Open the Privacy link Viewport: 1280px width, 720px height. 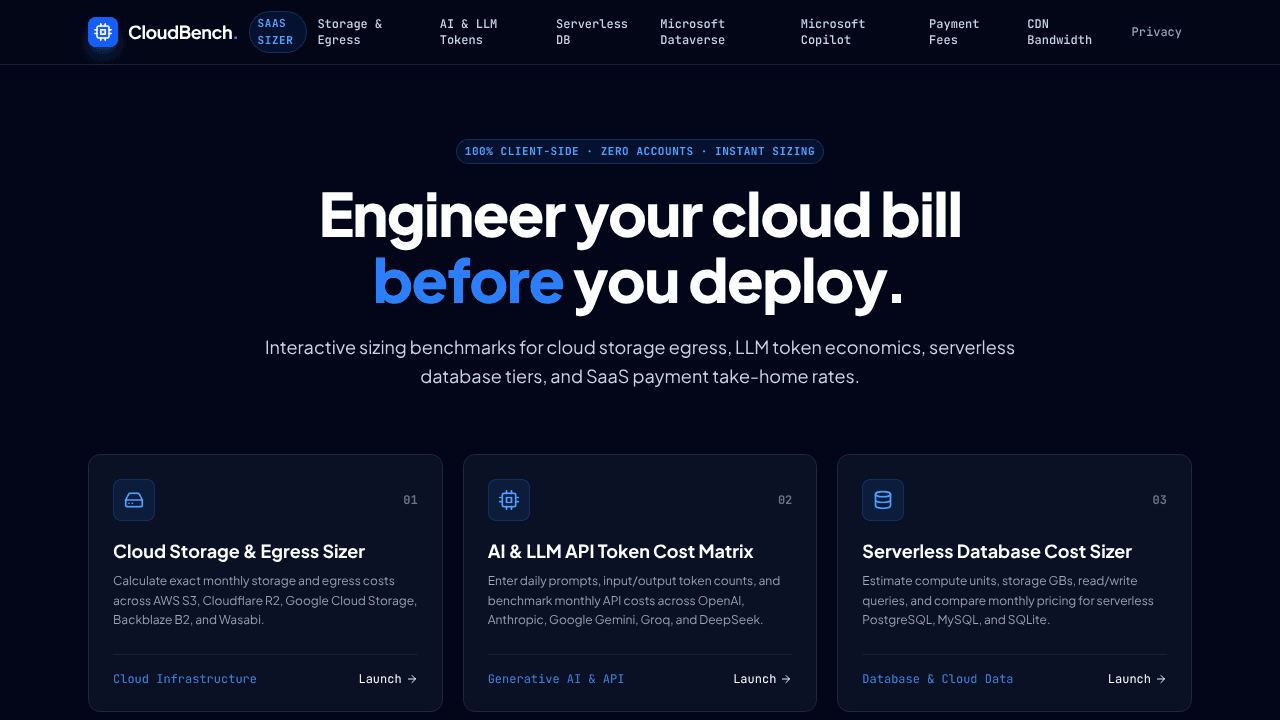[x=1156, y=32]
